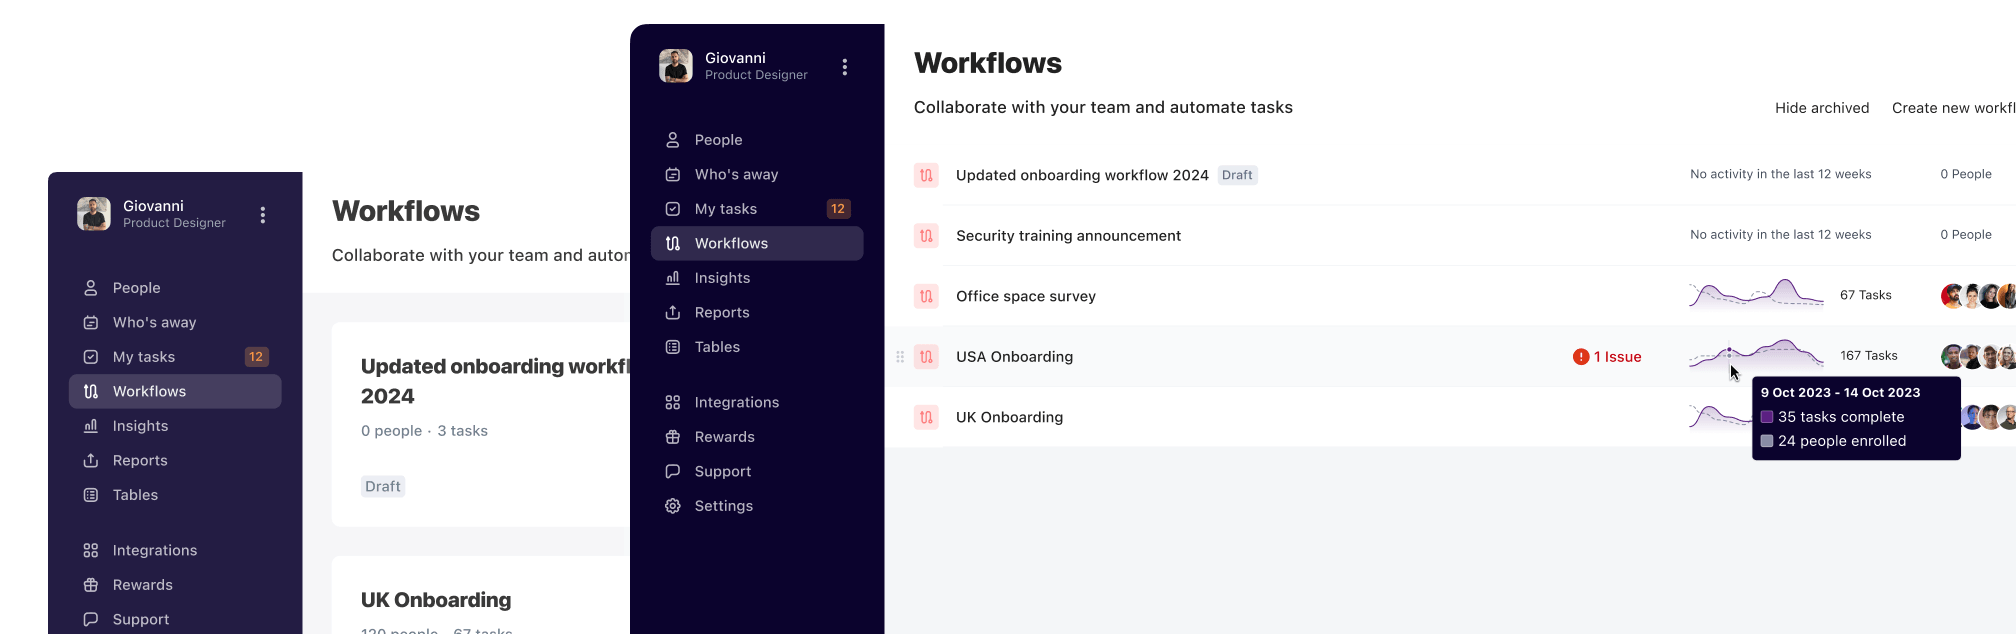Click '0 people · 3 tasks' on back window card

tap(424, 431)
